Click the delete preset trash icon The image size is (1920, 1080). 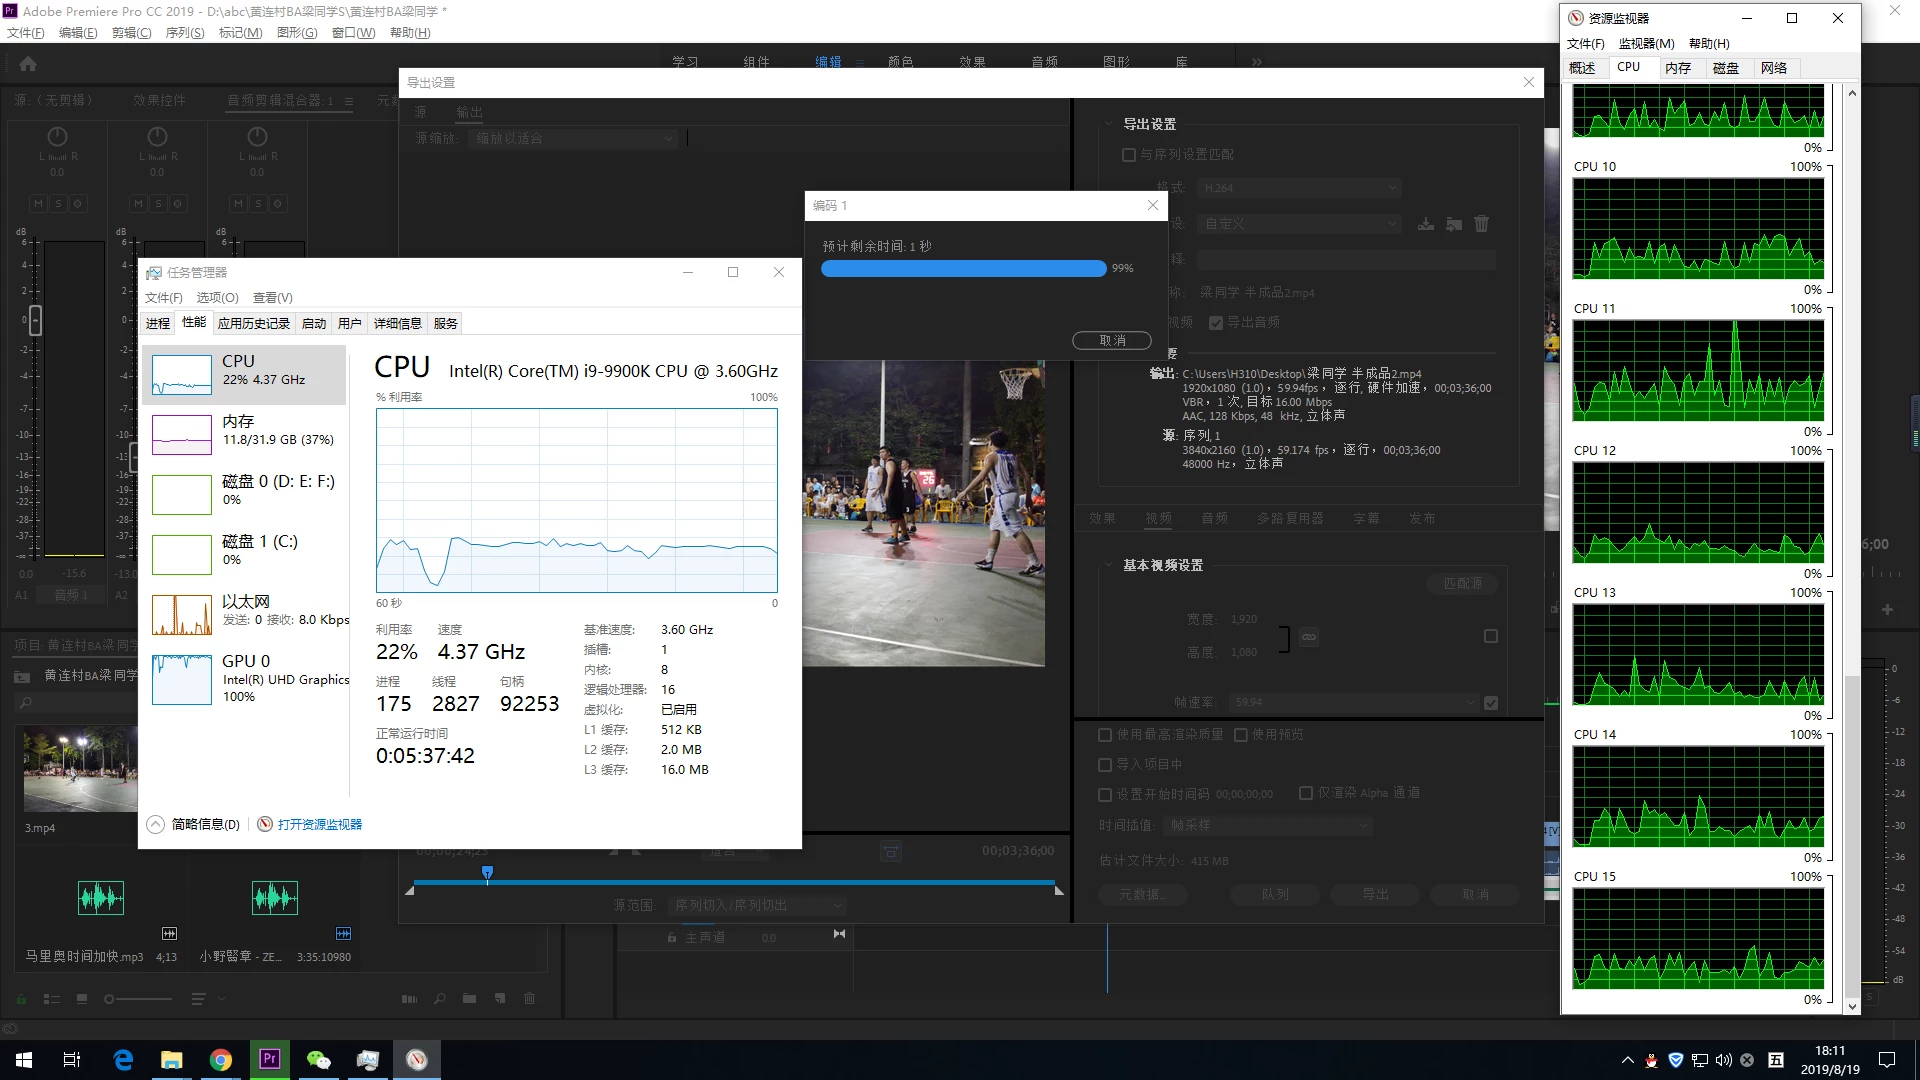pyautogui.click(x=1481, y=224)
